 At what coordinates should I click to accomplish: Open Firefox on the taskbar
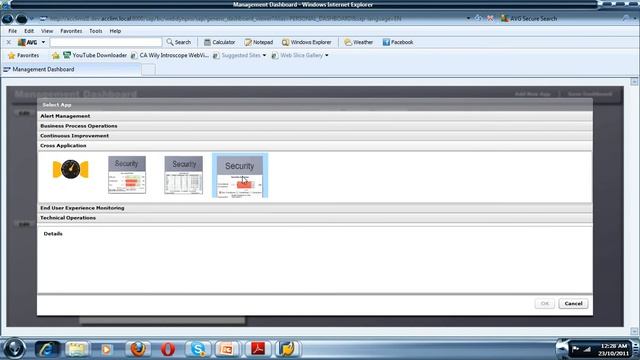click(138, 349)
